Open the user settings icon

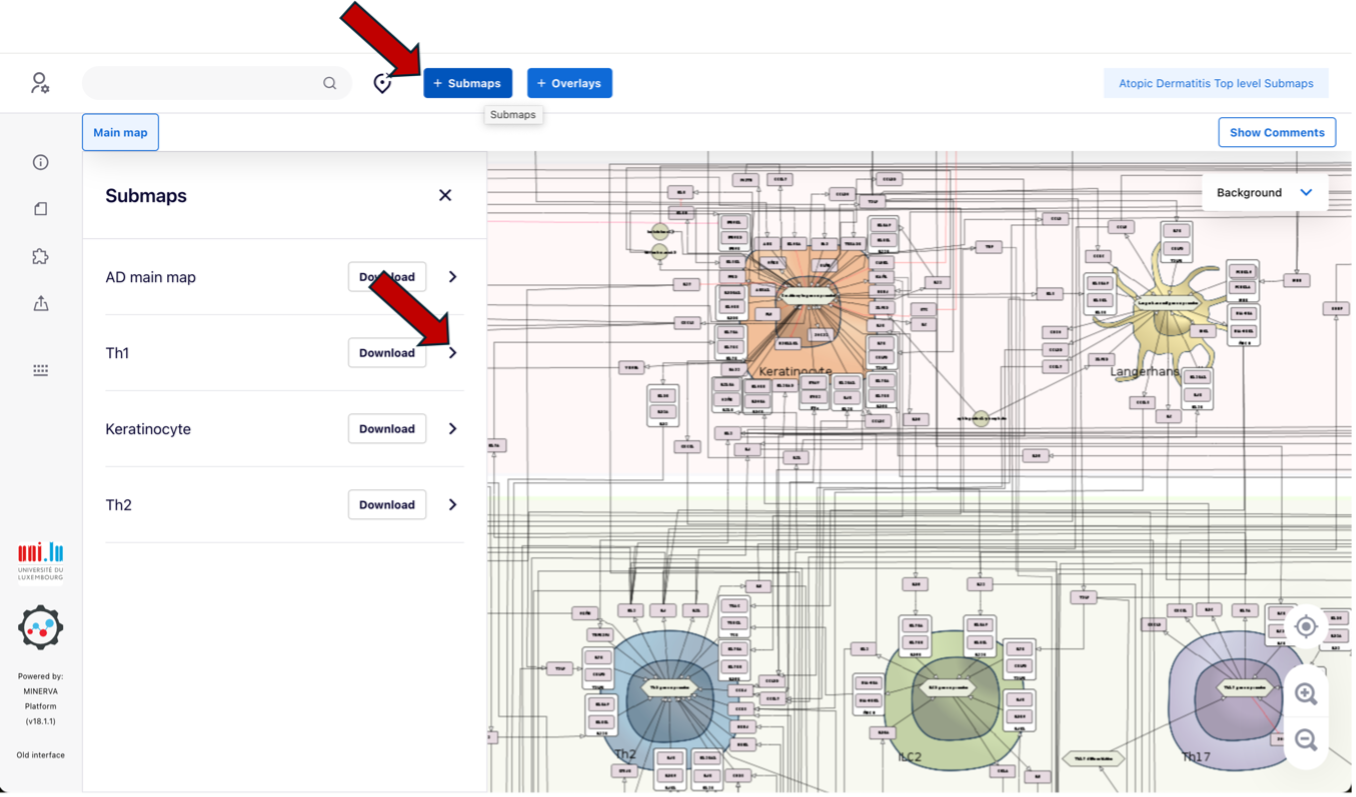pos(40,83)
